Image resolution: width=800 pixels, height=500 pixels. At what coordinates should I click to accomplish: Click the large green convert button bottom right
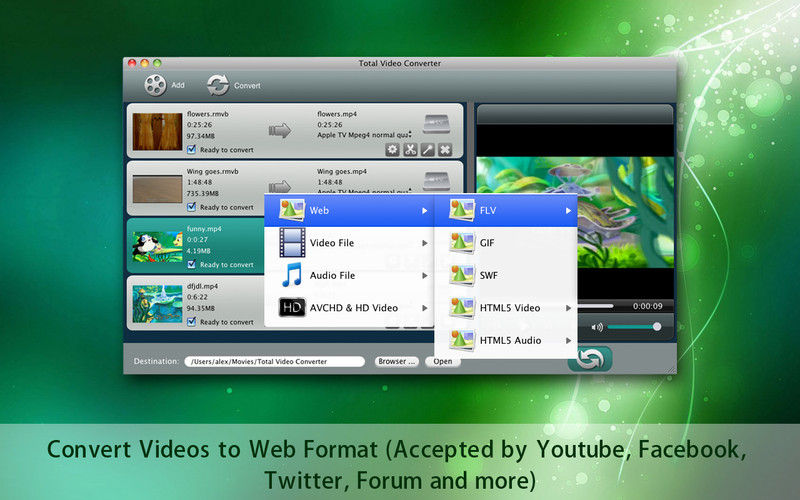tap(589, 359)
